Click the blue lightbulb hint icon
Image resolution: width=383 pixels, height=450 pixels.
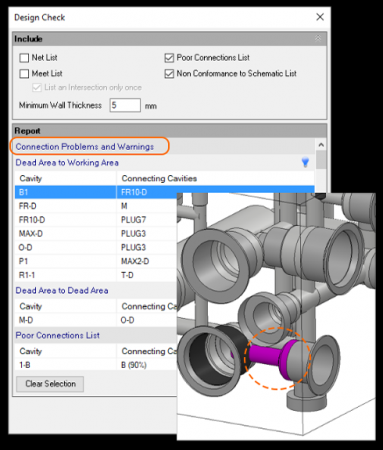pyautogui.click(x=305, y=162)
